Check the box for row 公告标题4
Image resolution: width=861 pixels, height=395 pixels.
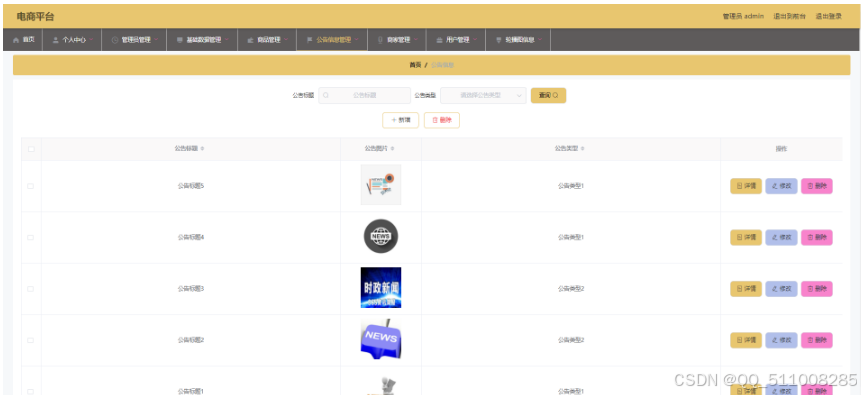[30, 237]
